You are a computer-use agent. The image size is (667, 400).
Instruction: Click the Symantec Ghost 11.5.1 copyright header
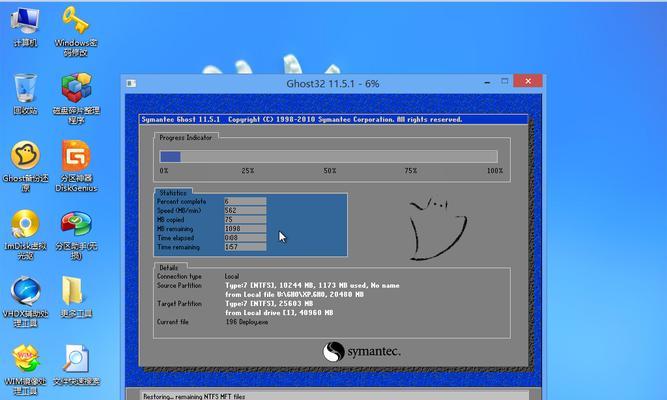coord(302,120)
